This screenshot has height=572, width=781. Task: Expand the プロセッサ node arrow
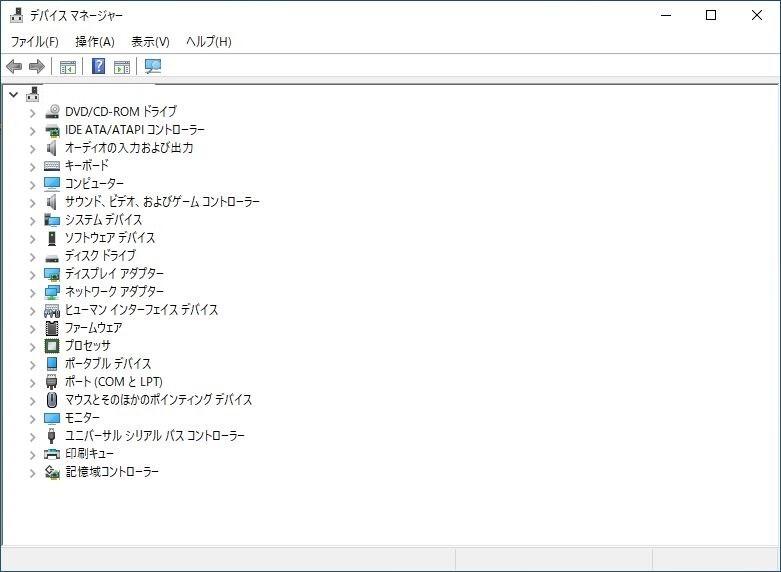point(32,347)
